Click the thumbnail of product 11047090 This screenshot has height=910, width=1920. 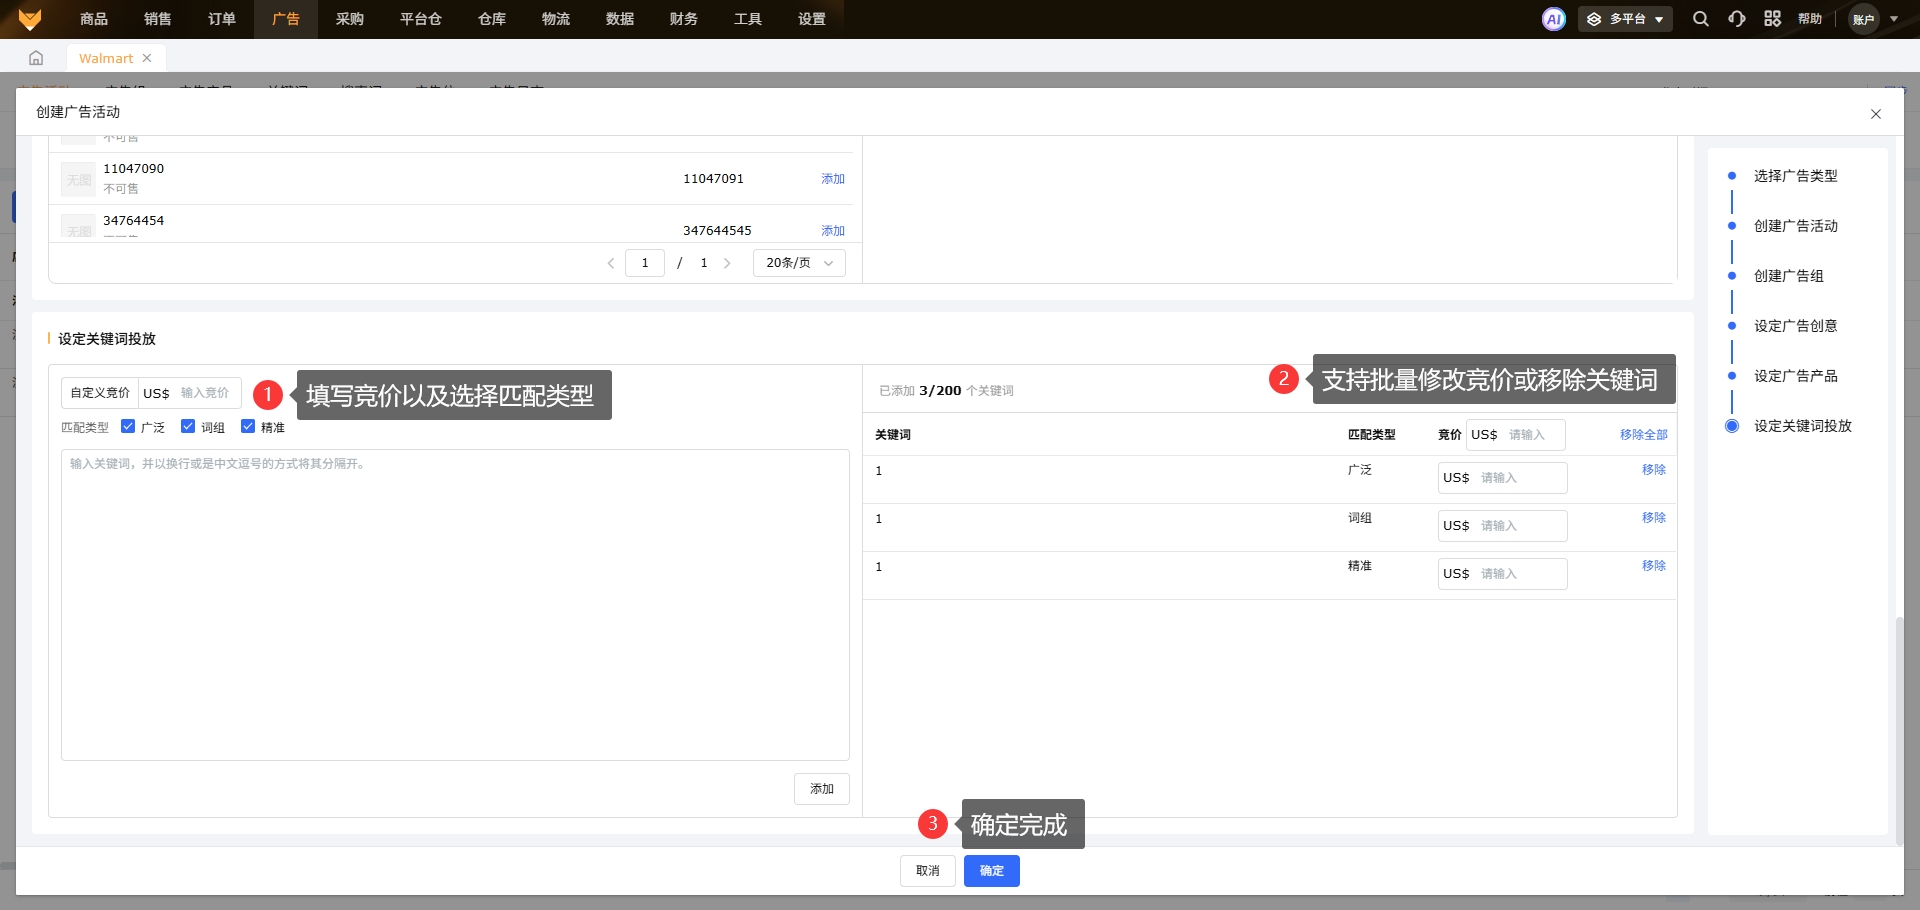[79, 180]
